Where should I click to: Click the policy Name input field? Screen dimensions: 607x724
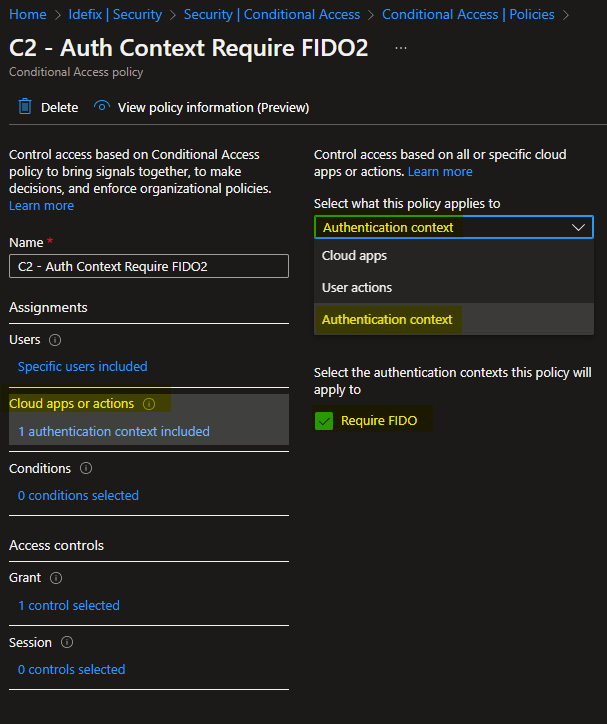click(149, 266)
